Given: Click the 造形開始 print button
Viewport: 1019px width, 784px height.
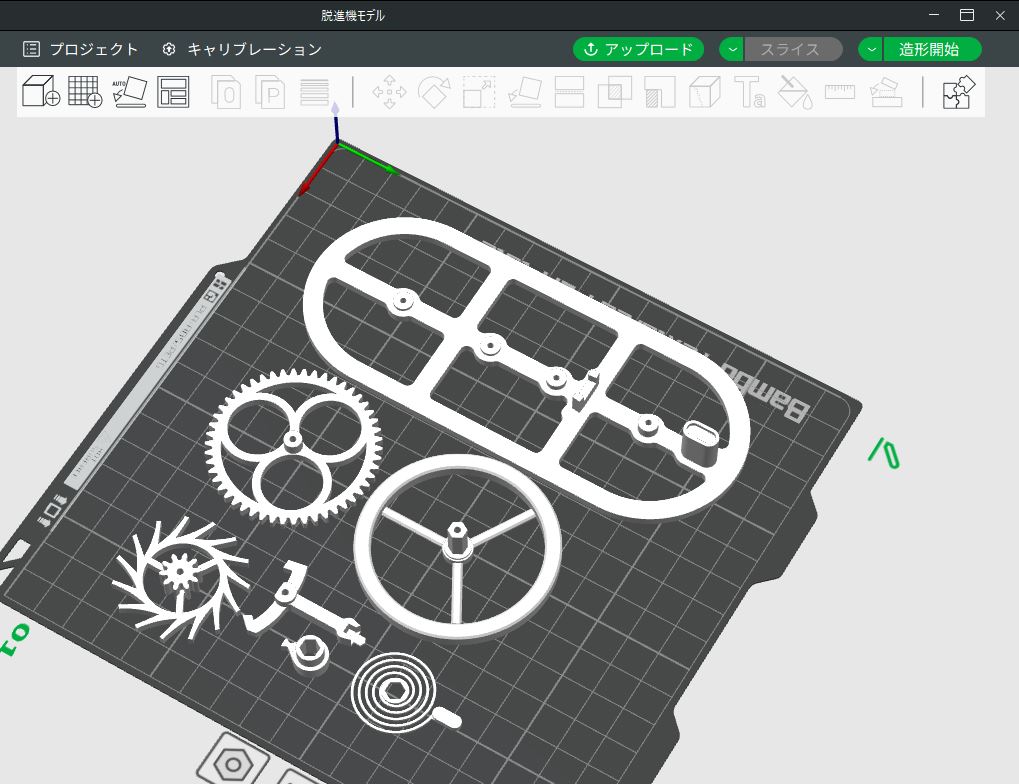Looking at the screenshot, I should tap(930, 49).
